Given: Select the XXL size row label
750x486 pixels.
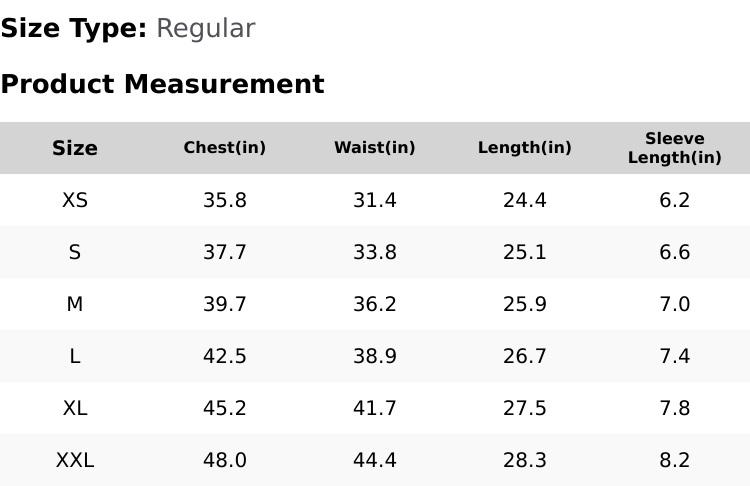Looking at the screenshot, I should pyautogui.click(x=75, y=460).
